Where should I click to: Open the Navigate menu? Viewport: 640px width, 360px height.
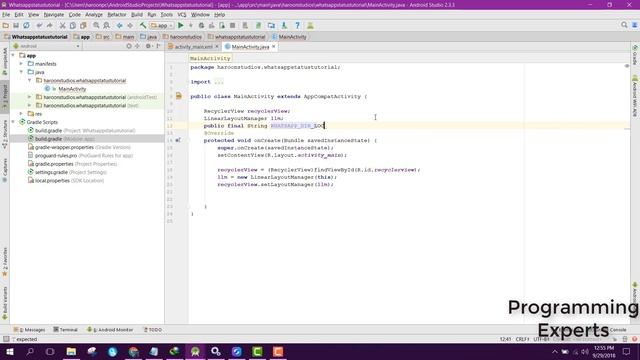point(54,15)
